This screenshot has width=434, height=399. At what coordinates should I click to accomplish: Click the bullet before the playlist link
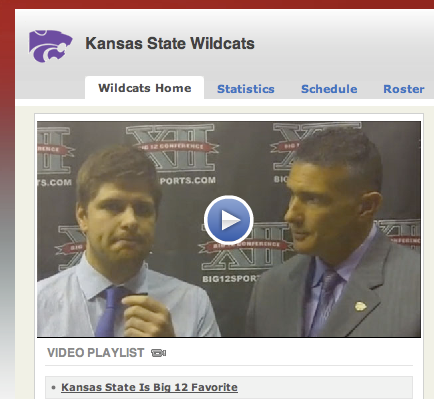[53, 387]
